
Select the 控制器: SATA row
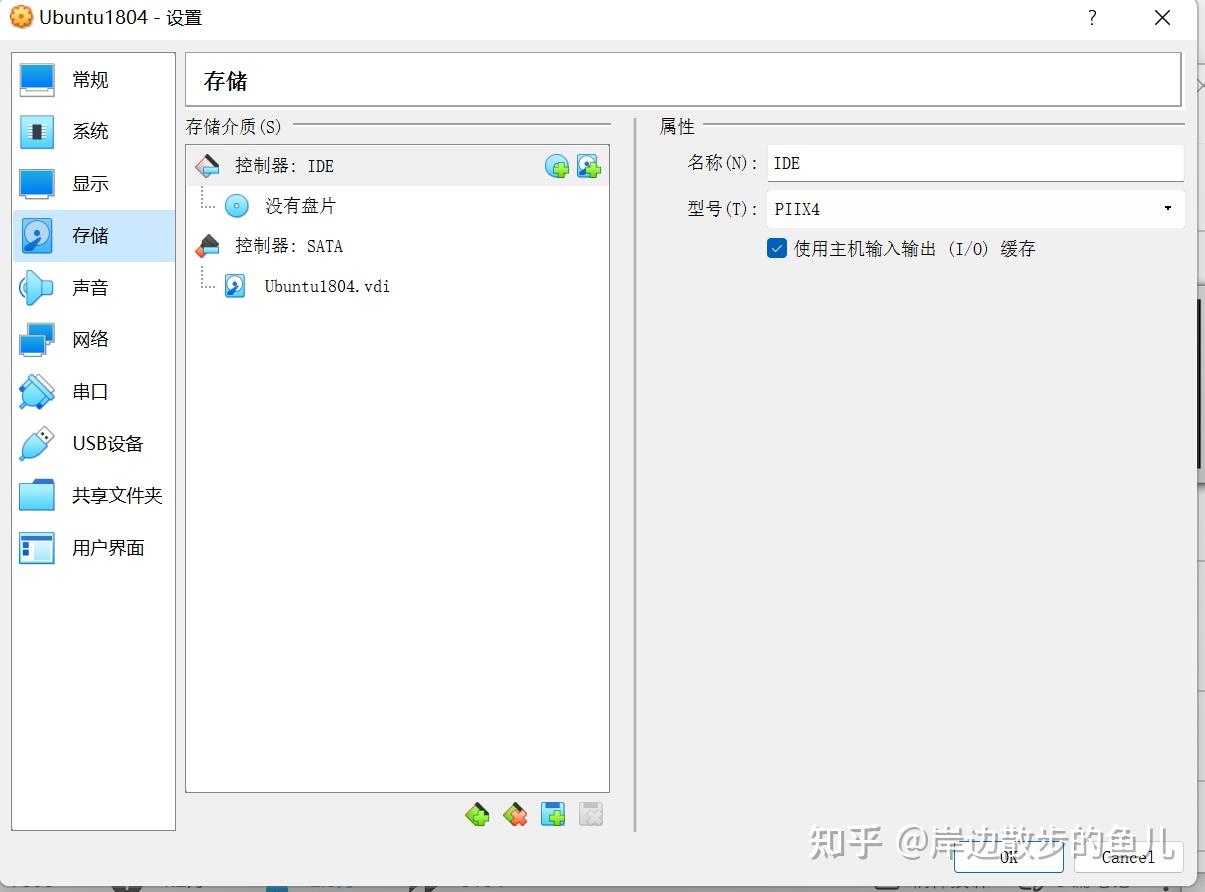click(x=397, y=246)
